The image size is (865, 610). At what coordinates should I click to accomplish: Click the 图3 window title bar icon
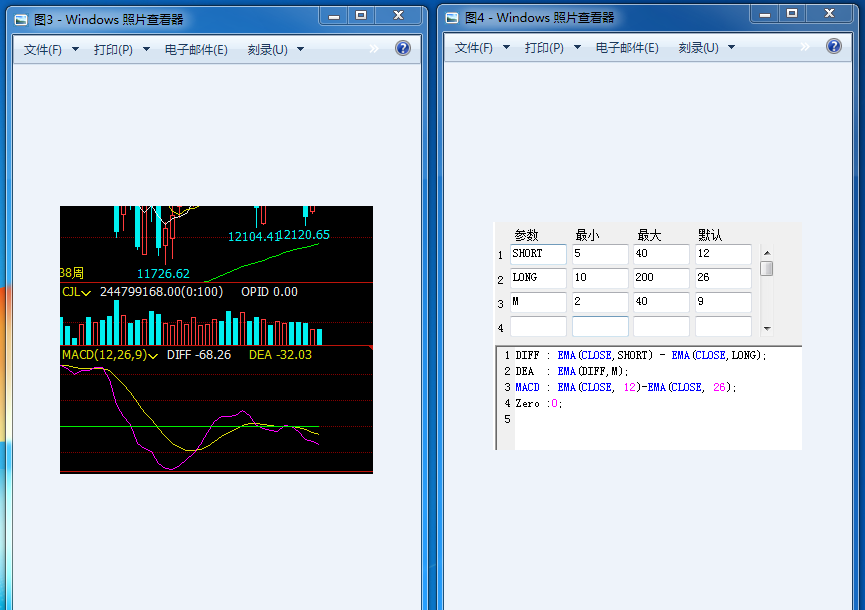pos(21,19)
